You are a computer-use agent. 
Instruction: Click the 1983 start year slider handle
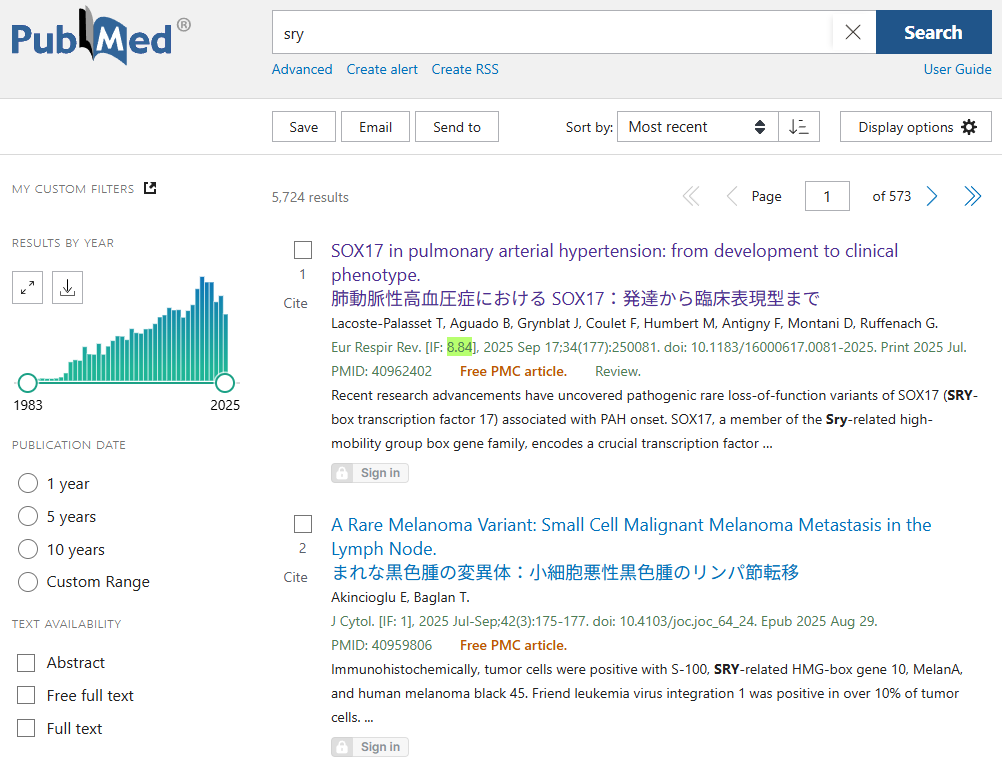click(x=28, y=382)
